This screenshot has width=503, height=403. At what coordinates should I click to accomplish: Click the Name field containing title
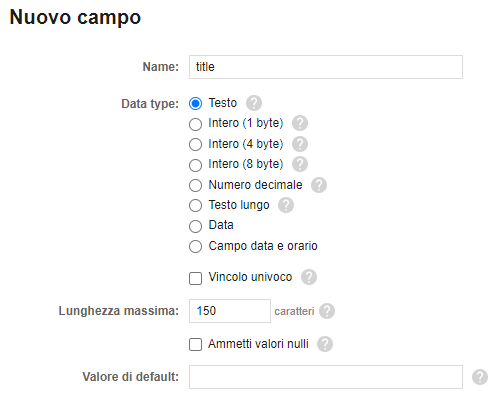(x=326, y=67)
